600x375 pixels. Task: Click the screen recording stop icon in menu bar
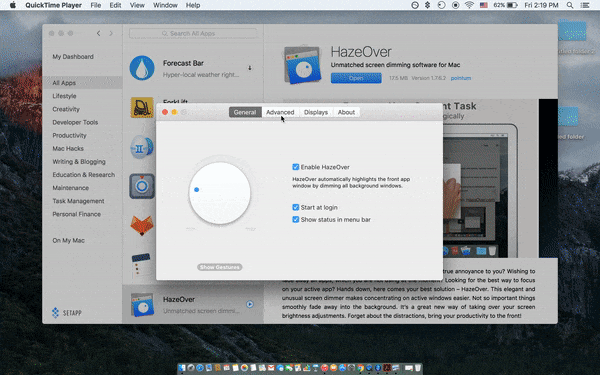pyautogui.click(x=455, y=5)
